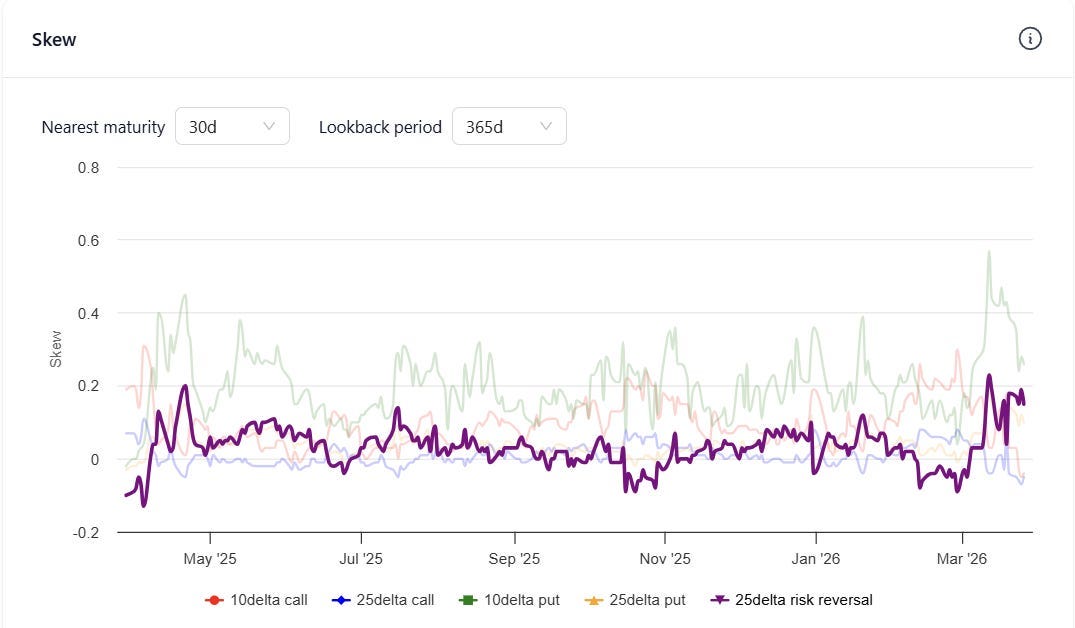Viewport: 1075px width, 628px height.
Task: Click the red circle 10delta call marker
Action: [x=213, y=600]
